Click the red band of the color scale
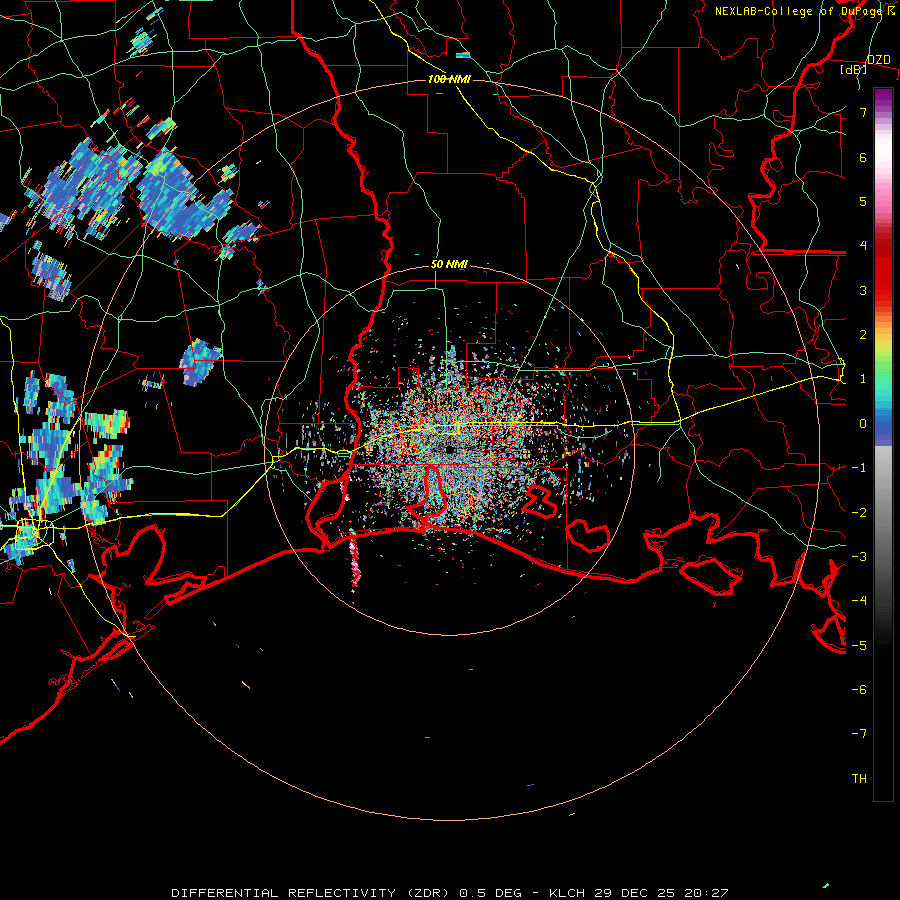This screenshot has width=900, height=900. 883,270
